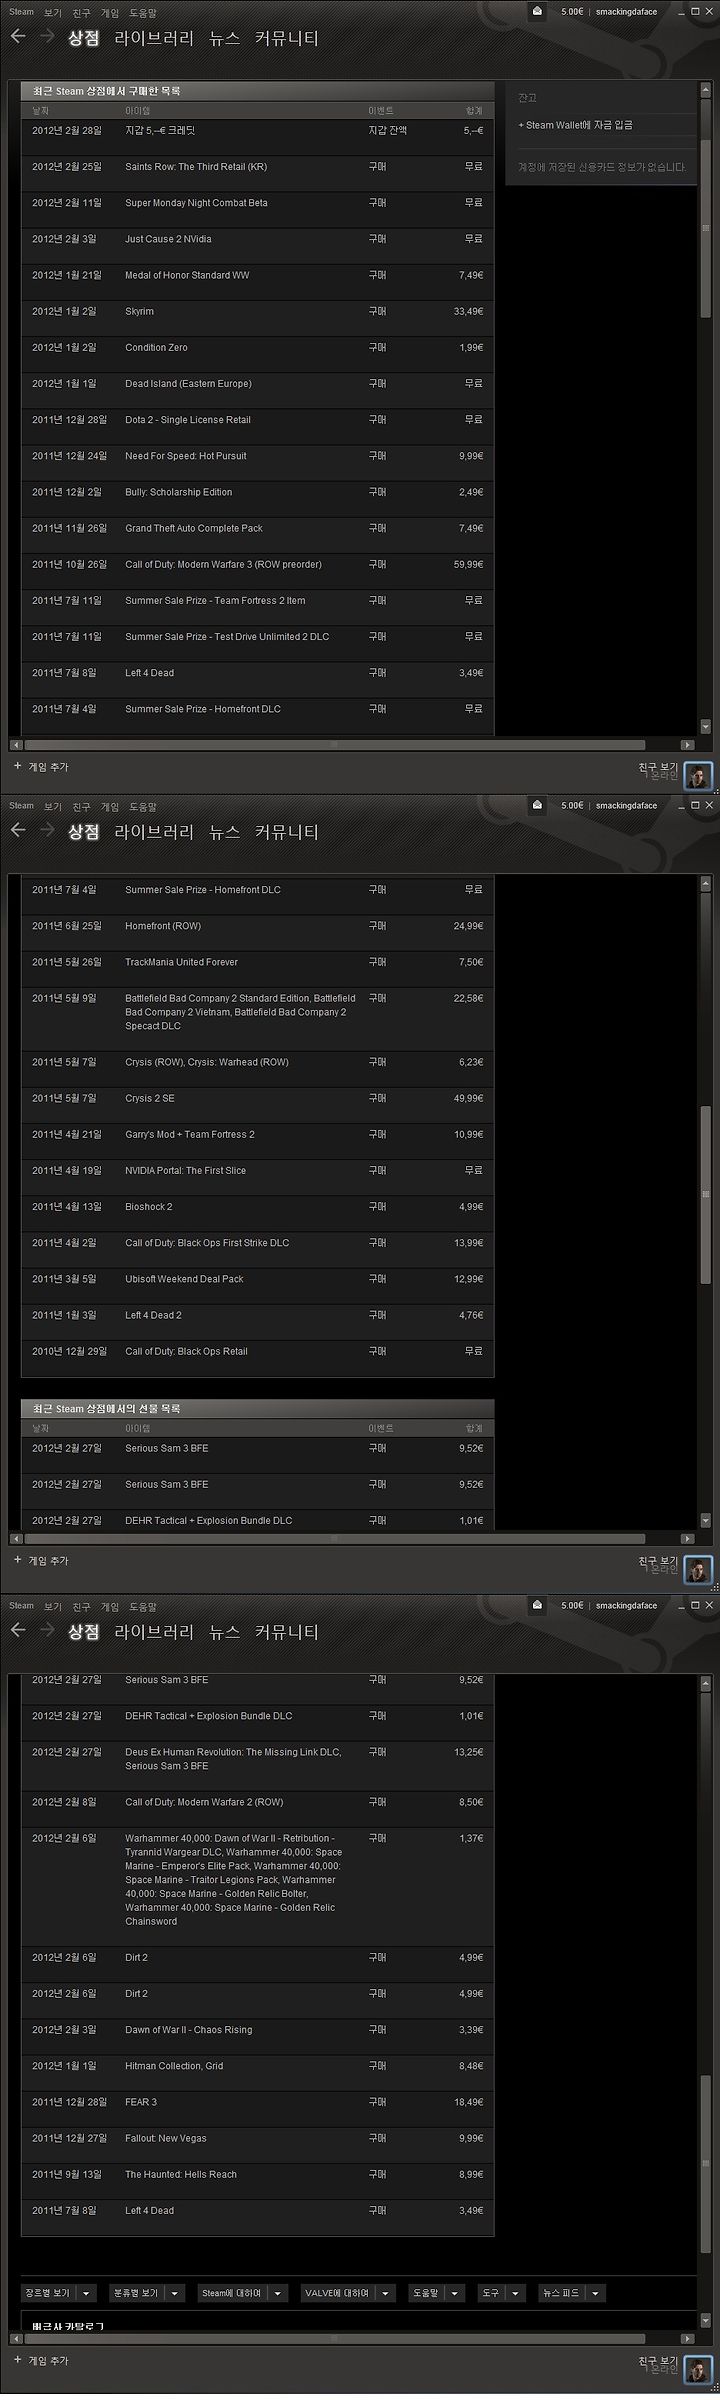
Task: Open 게임 menu in first window
Action: point(110,13)
